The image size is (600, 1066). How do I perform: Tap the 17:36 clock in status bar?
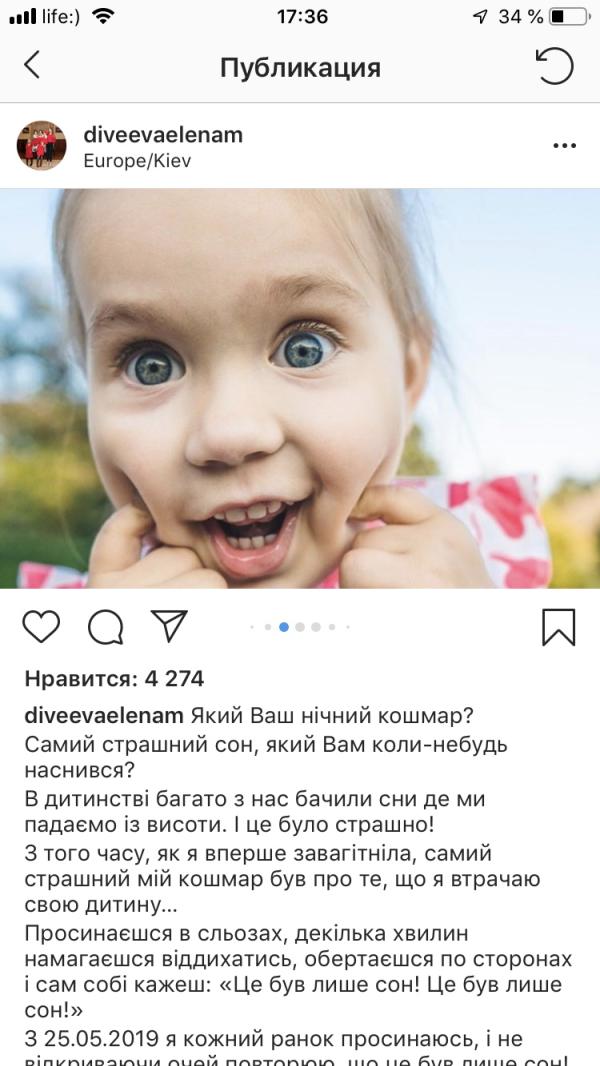(302, 16)
